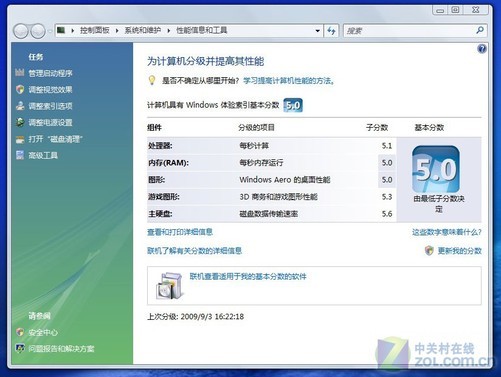Click the 内存(RAM) row label
501x377 pixels.
pyautogui.click(x=168, y=163)
